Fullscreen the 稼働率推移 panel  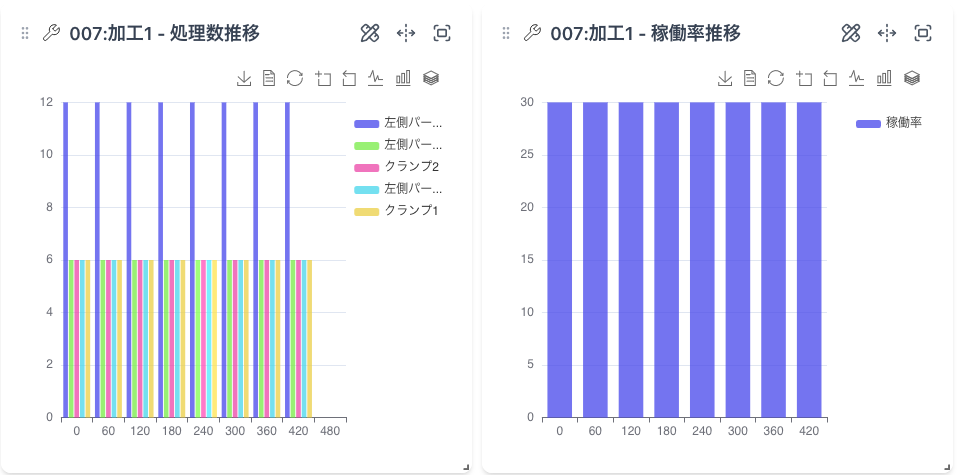point(923,34)
